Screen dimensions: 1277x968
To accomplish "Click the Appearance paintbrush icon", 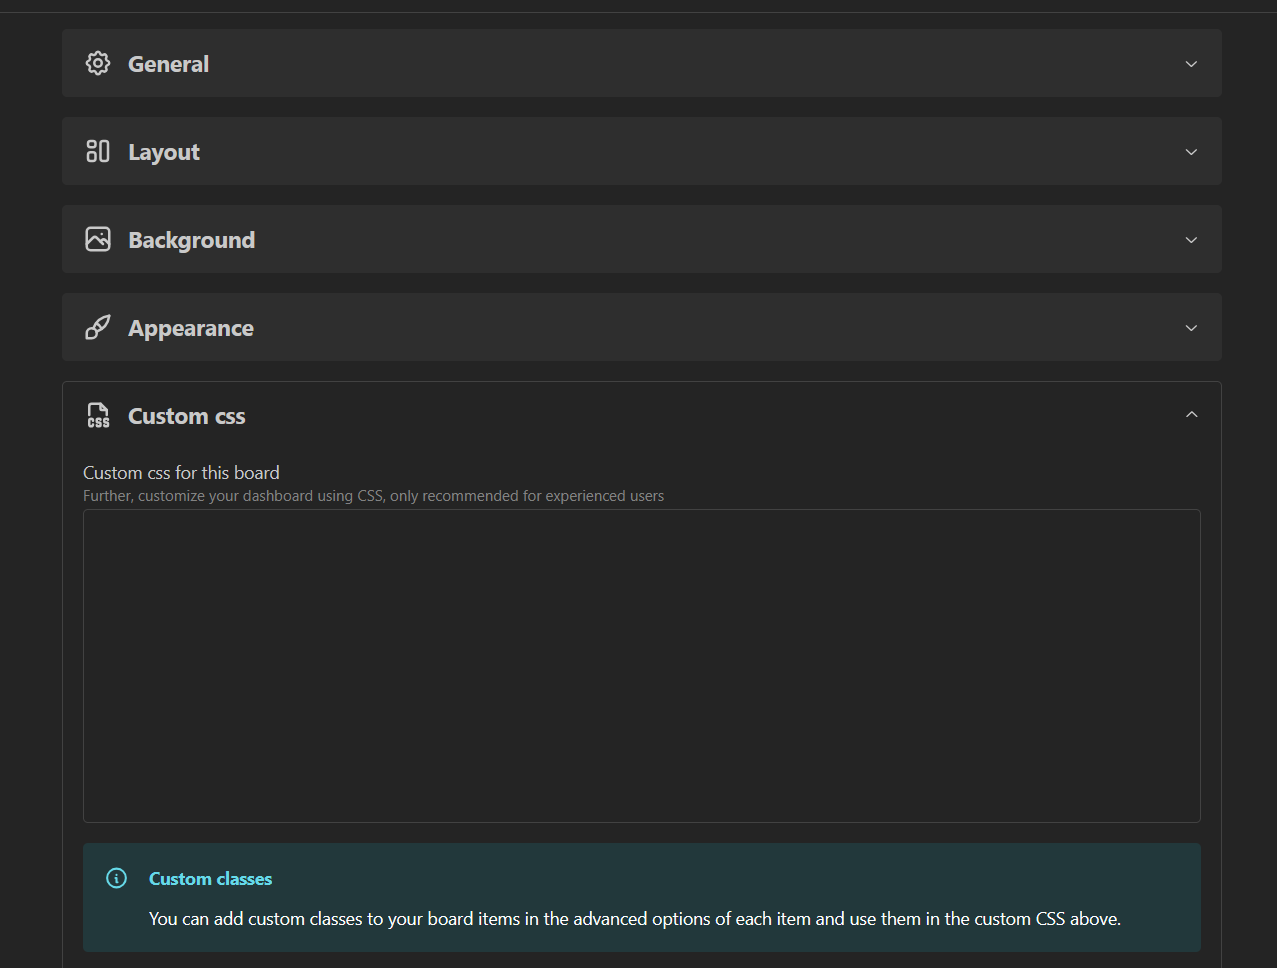I will (98, 327).
